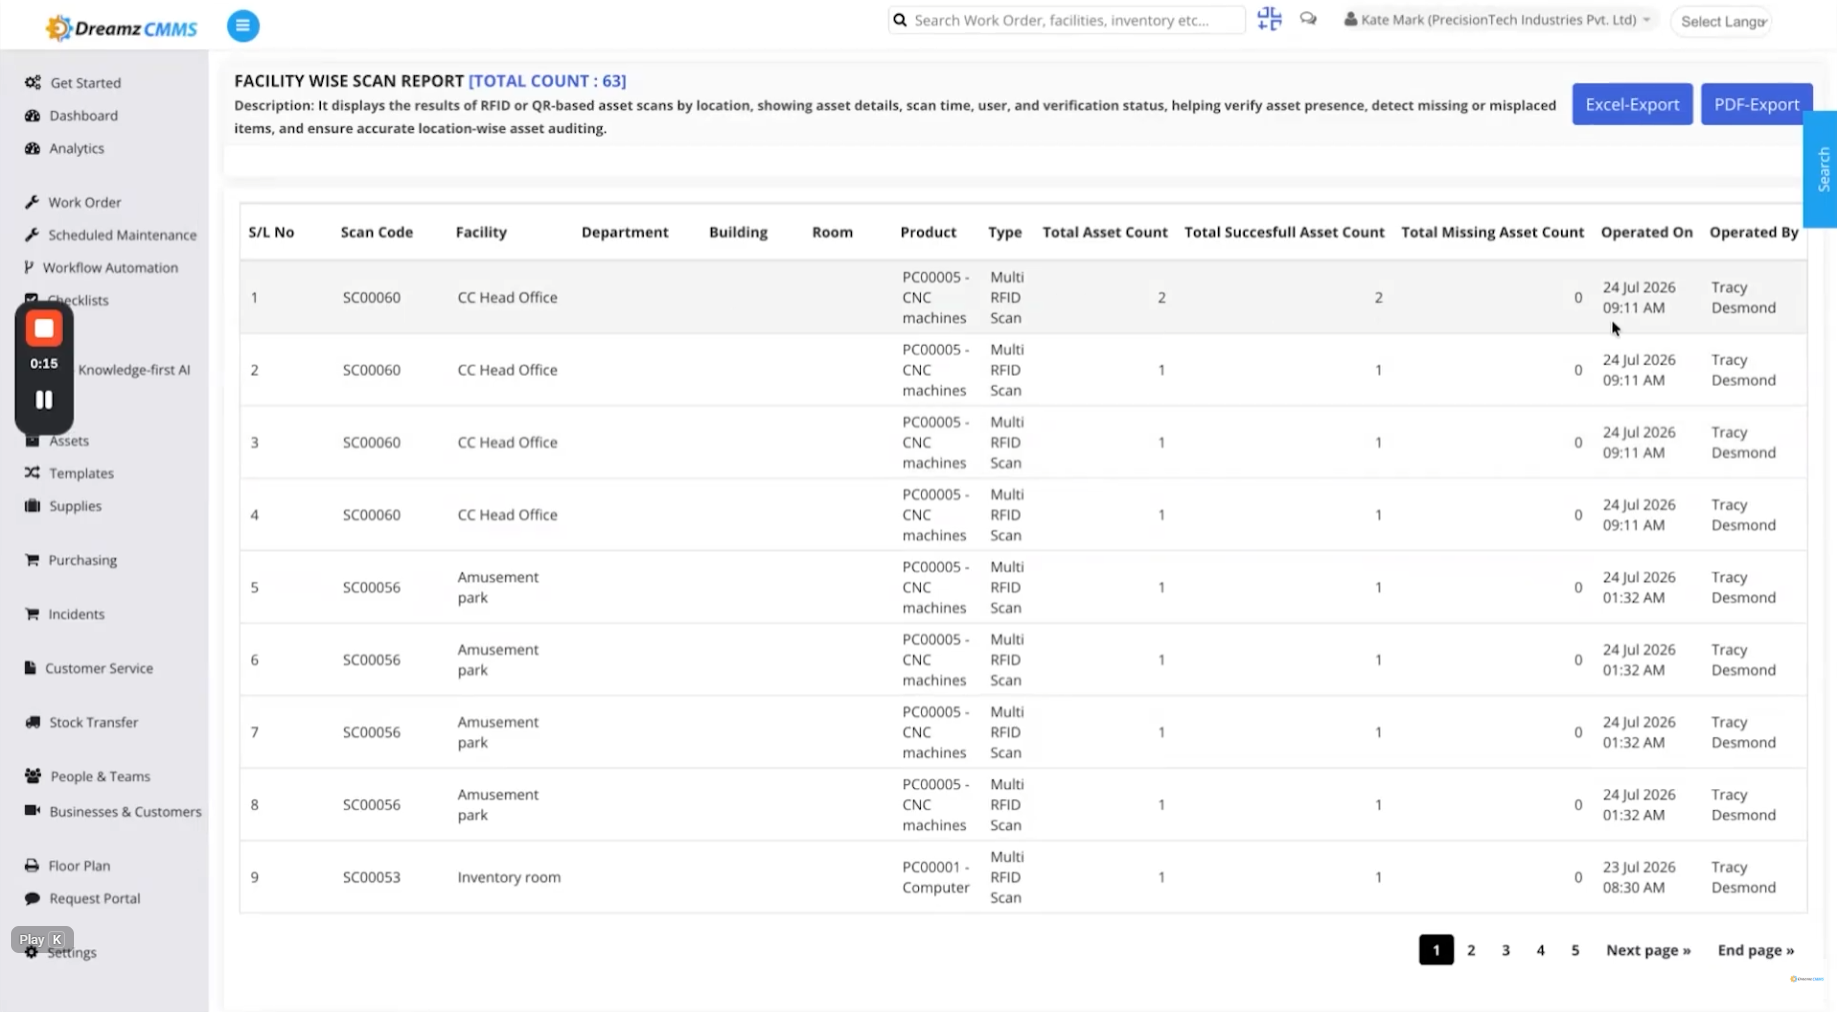
Task: Click the Incidents cart icon
Action: click(x=32, y=614)
